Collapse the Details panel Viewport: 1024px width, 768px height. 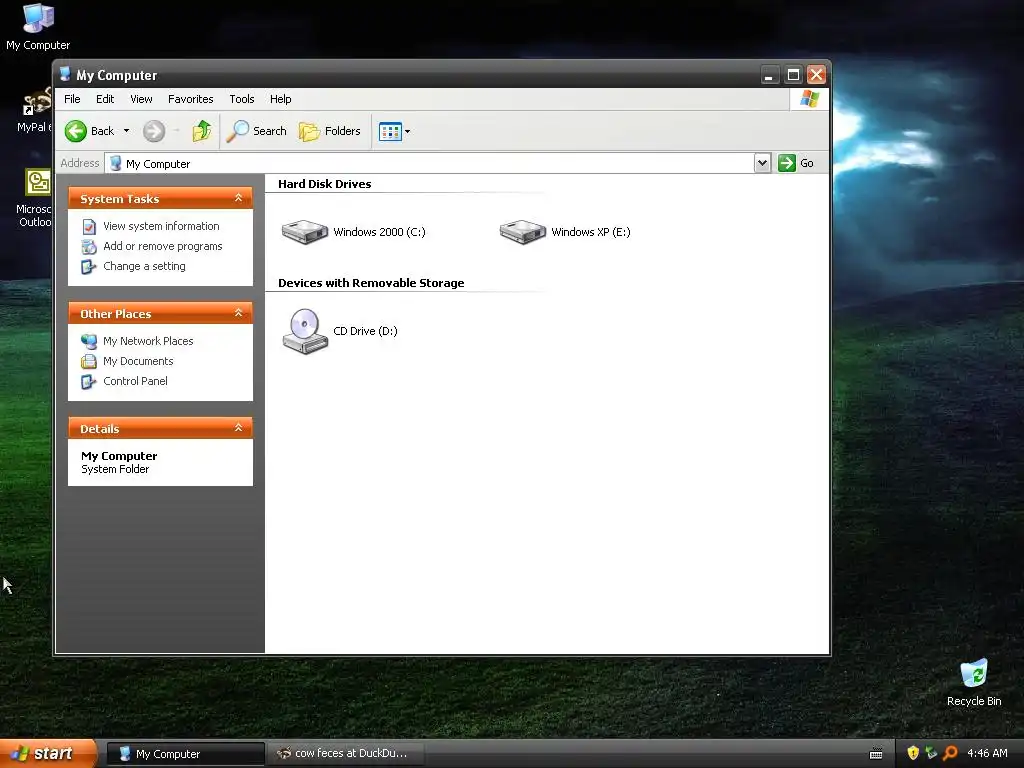pyautogui.click(x=238, y=428)
